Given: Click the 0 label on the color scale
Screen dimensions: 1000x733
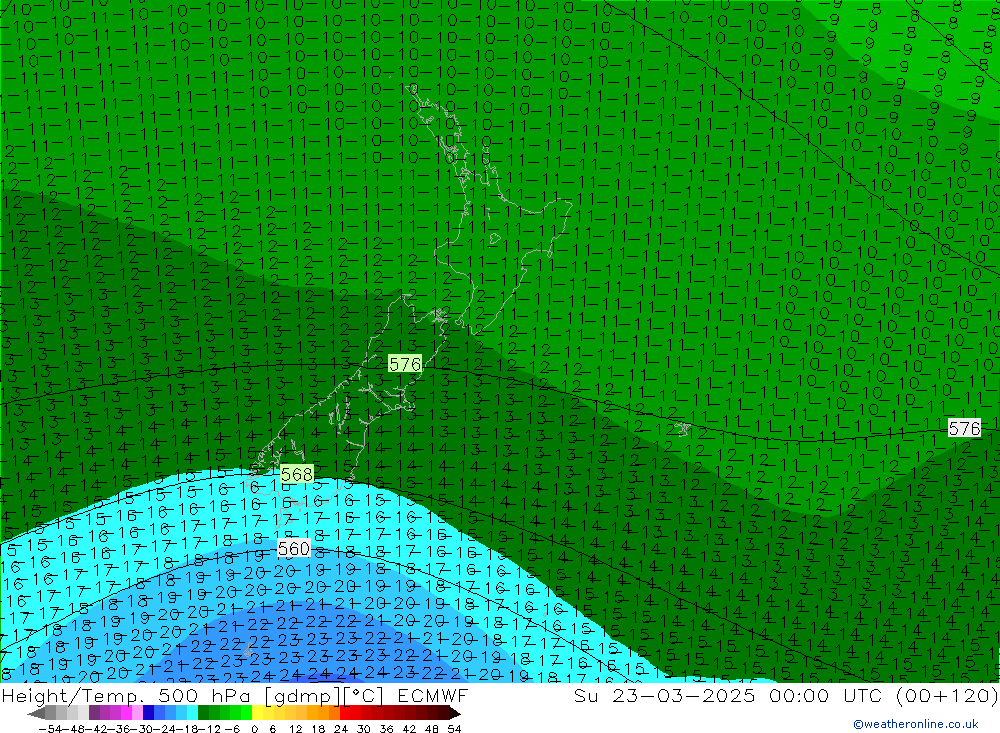Looking at the screenshot, I should pos(254,729).
